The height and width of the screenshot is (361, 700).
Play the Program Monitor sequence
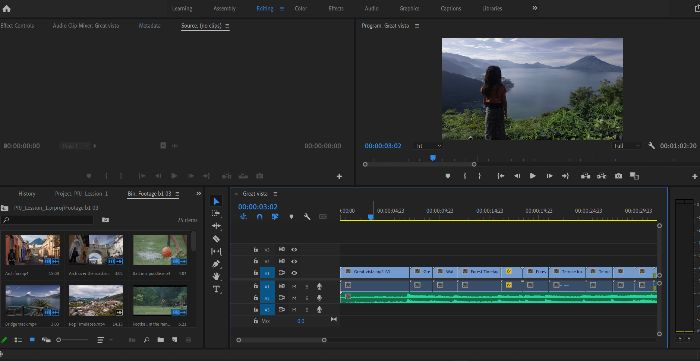pos(533,176)
